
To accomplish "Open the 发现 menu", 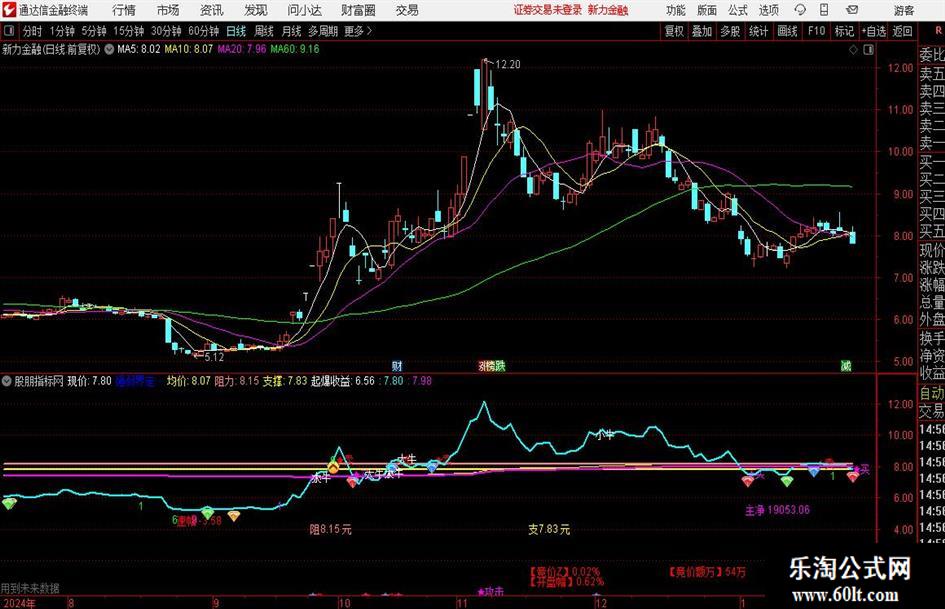I will [x=256, y=10].
